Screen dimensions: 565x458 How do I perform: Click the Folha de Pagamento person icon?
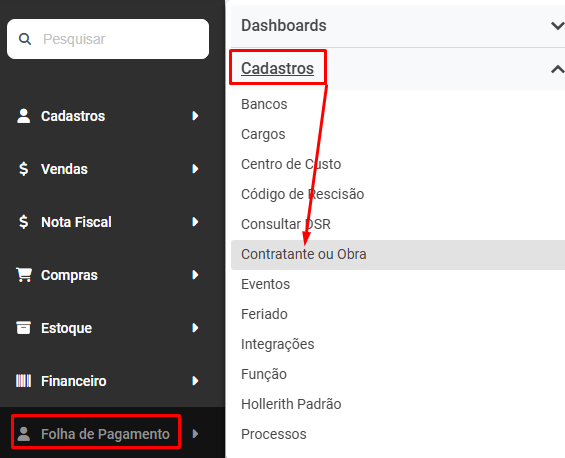pyautogui.click(x=24, y=434)
